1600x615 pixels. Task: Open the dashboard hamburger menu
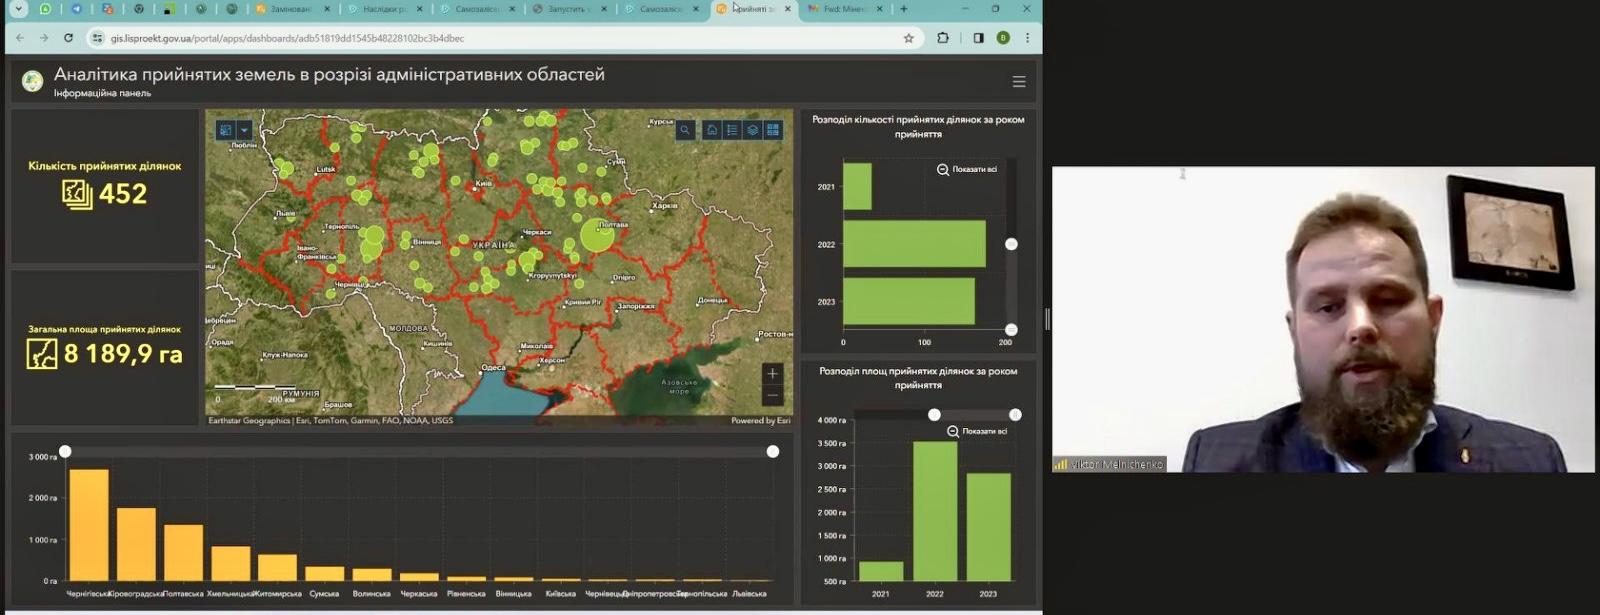1018,82
